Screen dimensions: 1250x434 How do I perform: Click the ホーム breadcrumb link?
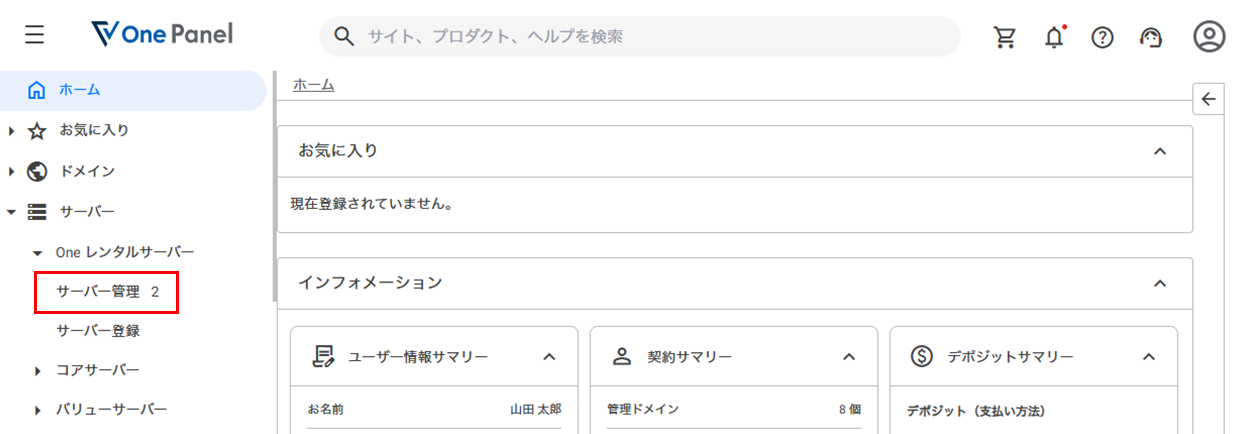313,85
